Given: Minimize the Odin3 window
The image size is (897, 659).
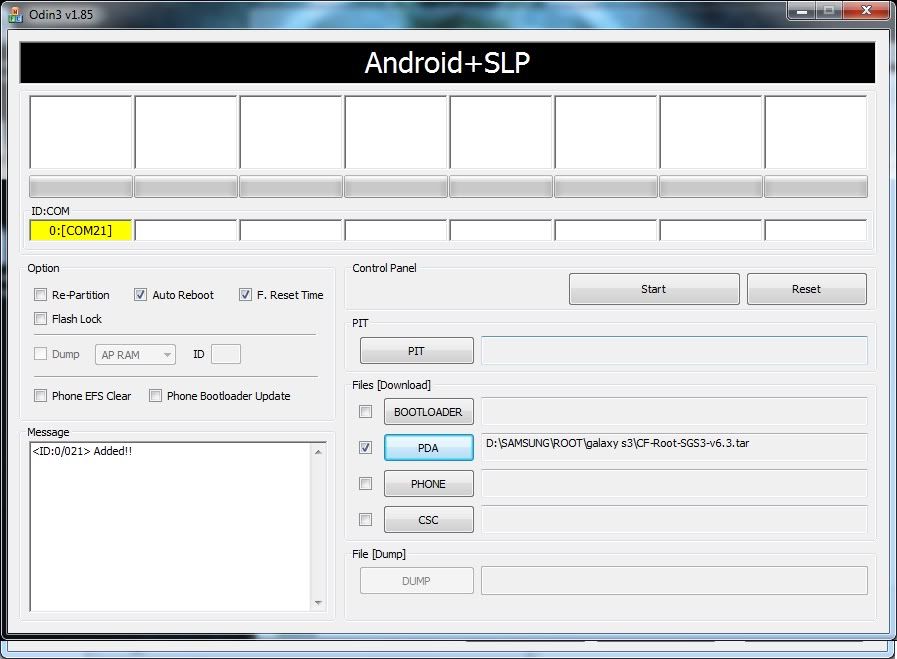Looking at the screenshot, I should pos(800,10).
